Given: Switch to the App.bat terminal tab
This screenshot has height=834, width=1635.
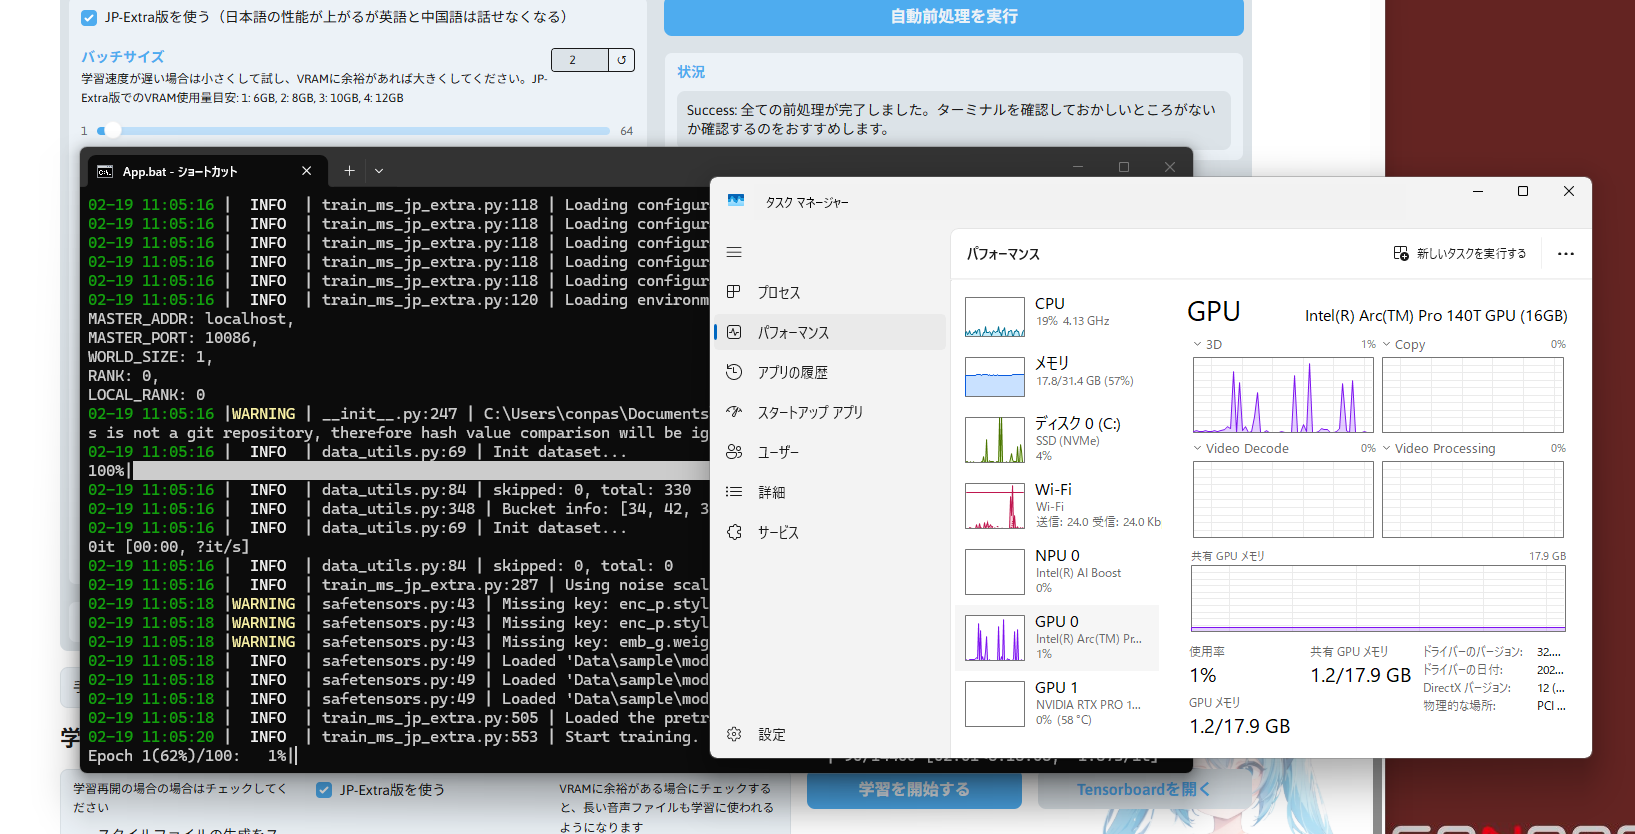Looking at the screenshot, I should point(190,171).
